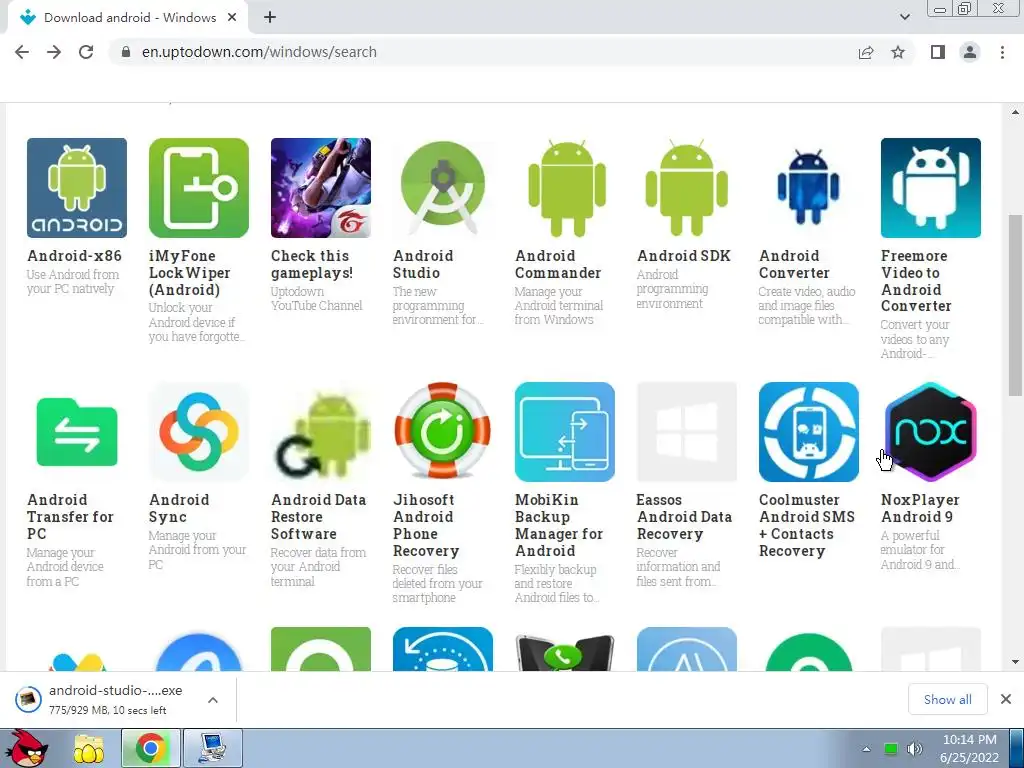The width and height of the screenshot is (1024, 768).
Task: Click the page vertical scrollbar thumb
Action: coord(1015,304)
